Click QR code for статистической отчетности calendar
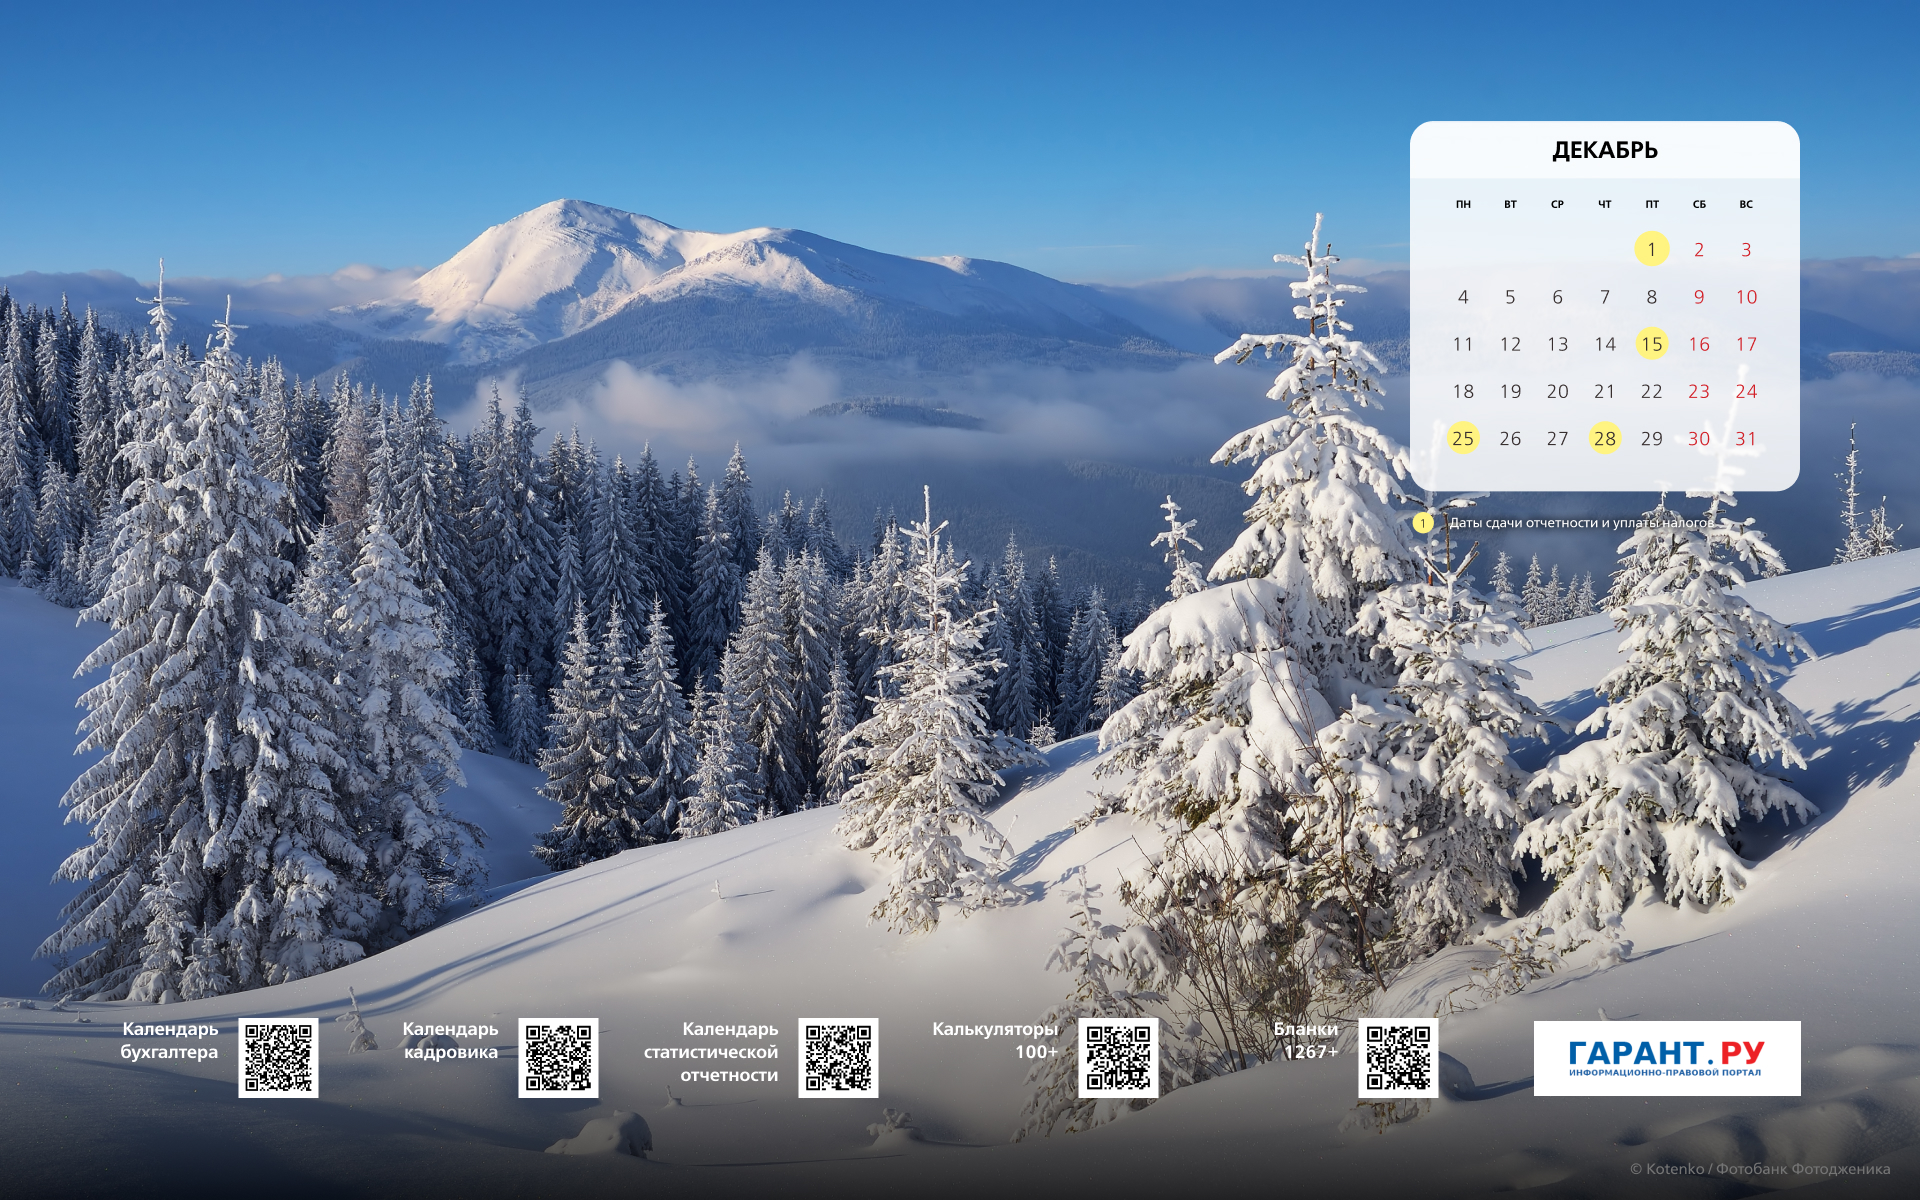The height and width of the screenshot is (1200, 1920). pyautogui.click(x=838, y=1057)
